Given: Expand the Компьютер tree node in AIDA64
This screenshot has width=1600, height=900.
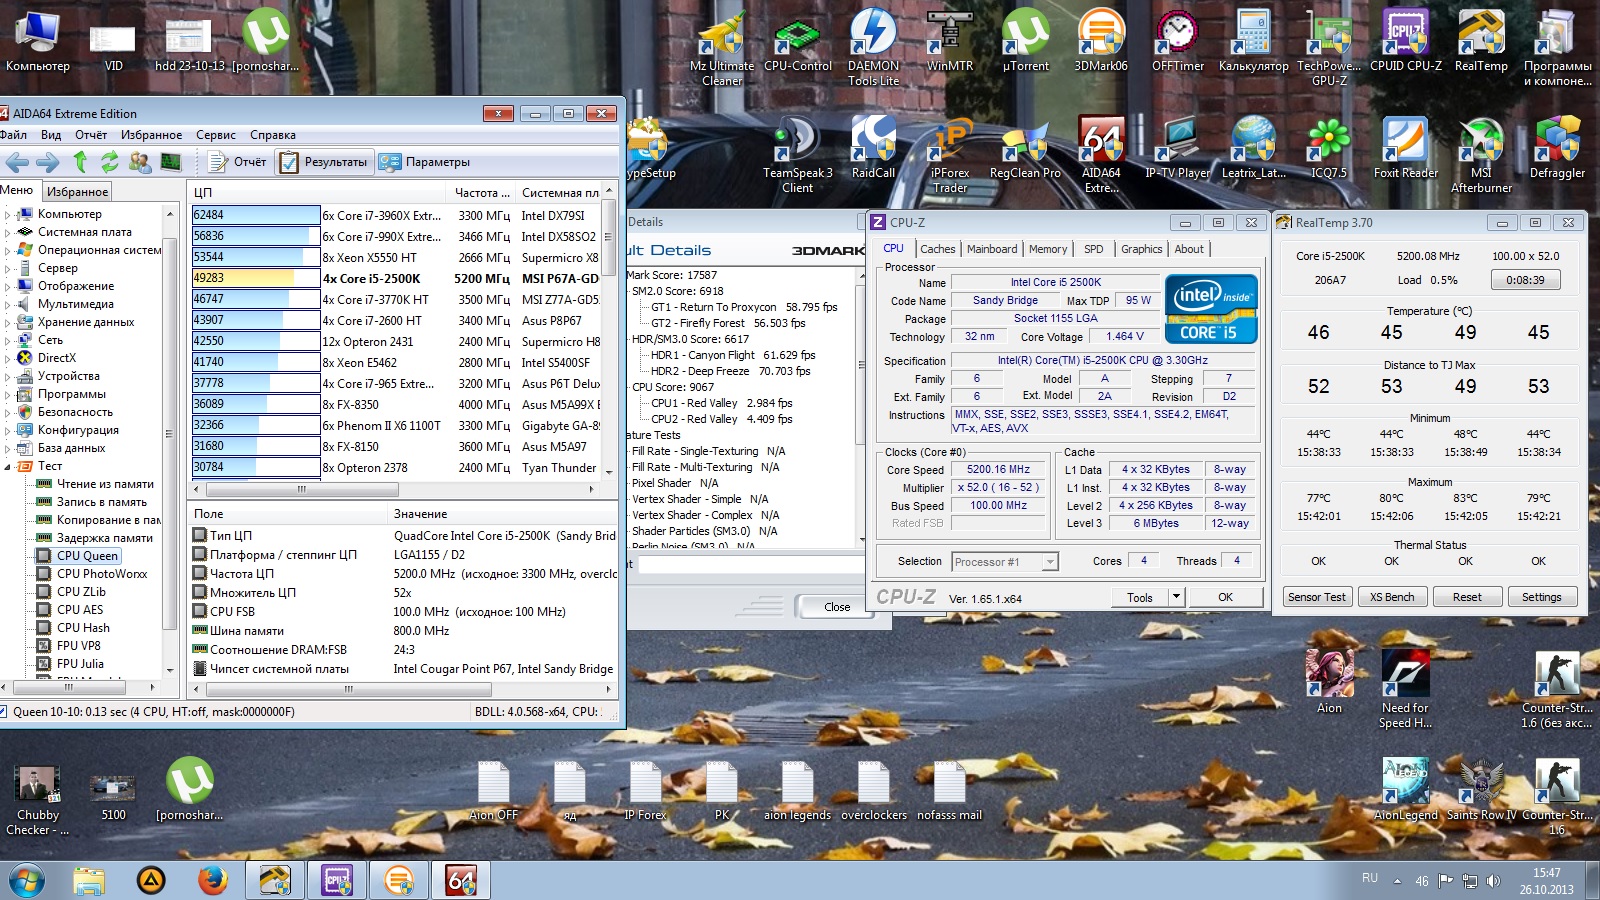Looking at the screenshot, I should click(x=8, y=214).
